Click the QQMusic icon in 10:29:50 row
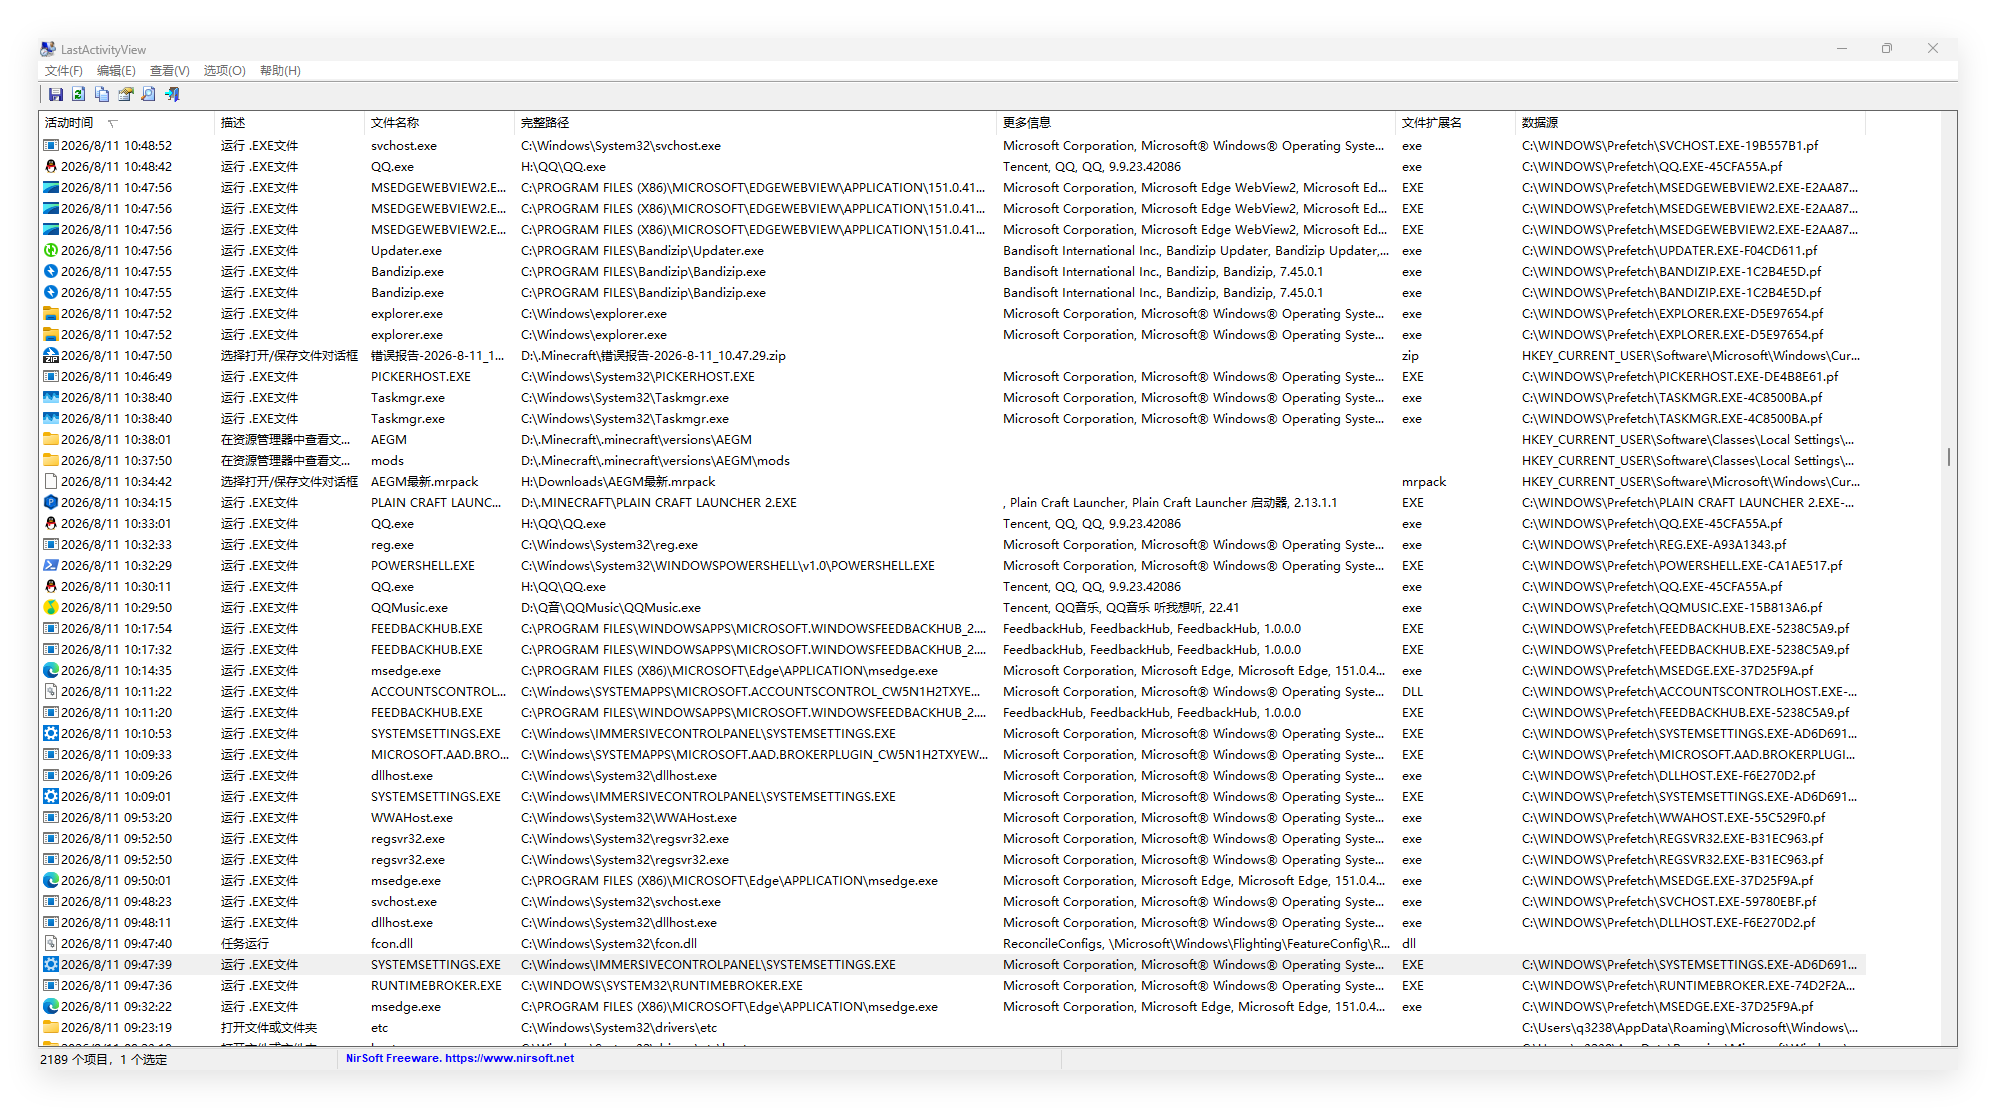1996x1108 pixels. pyautogui.click(x=51, y=608)
